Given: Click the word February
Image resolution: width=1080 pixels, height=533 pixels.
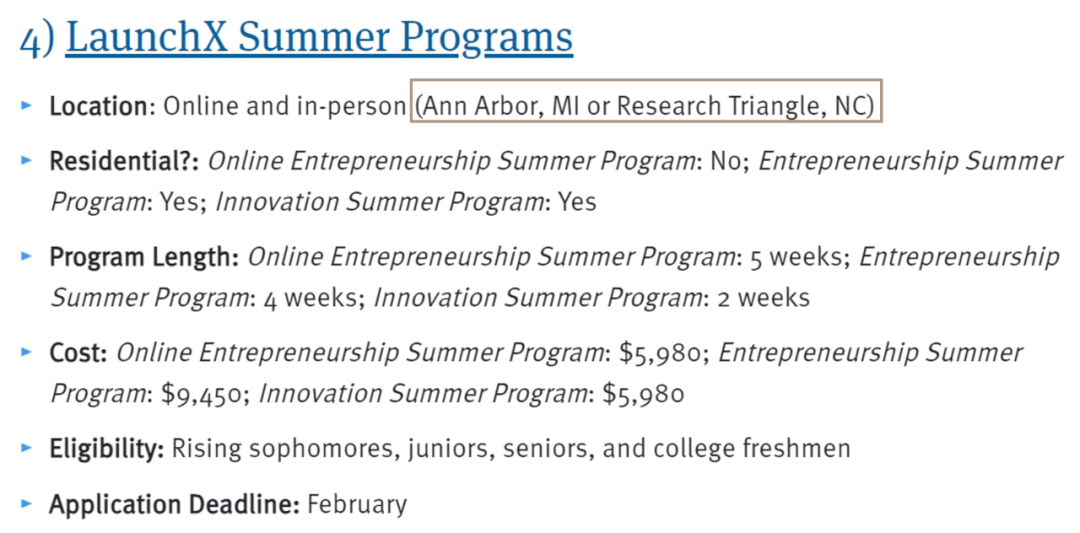Looking at the screenshot, I should click(x=357, y=505).
